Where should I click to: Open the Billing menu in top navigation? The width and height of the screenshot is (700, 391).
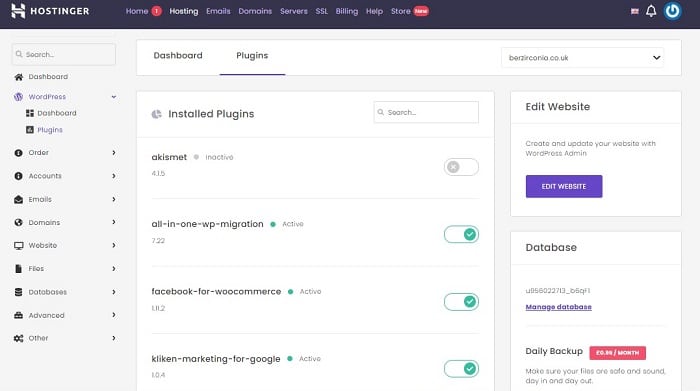click(x=346, y=11)
